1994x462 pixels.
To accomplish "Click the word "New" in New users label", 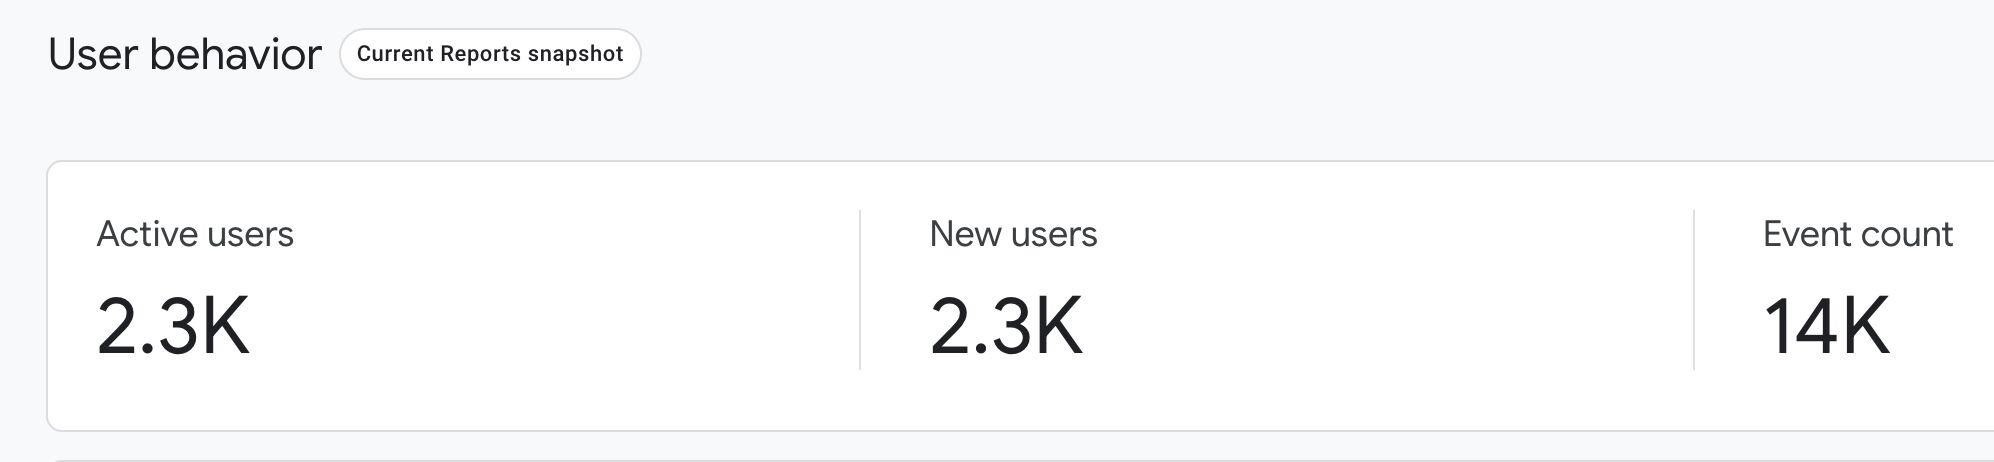I will coord(965,234).
